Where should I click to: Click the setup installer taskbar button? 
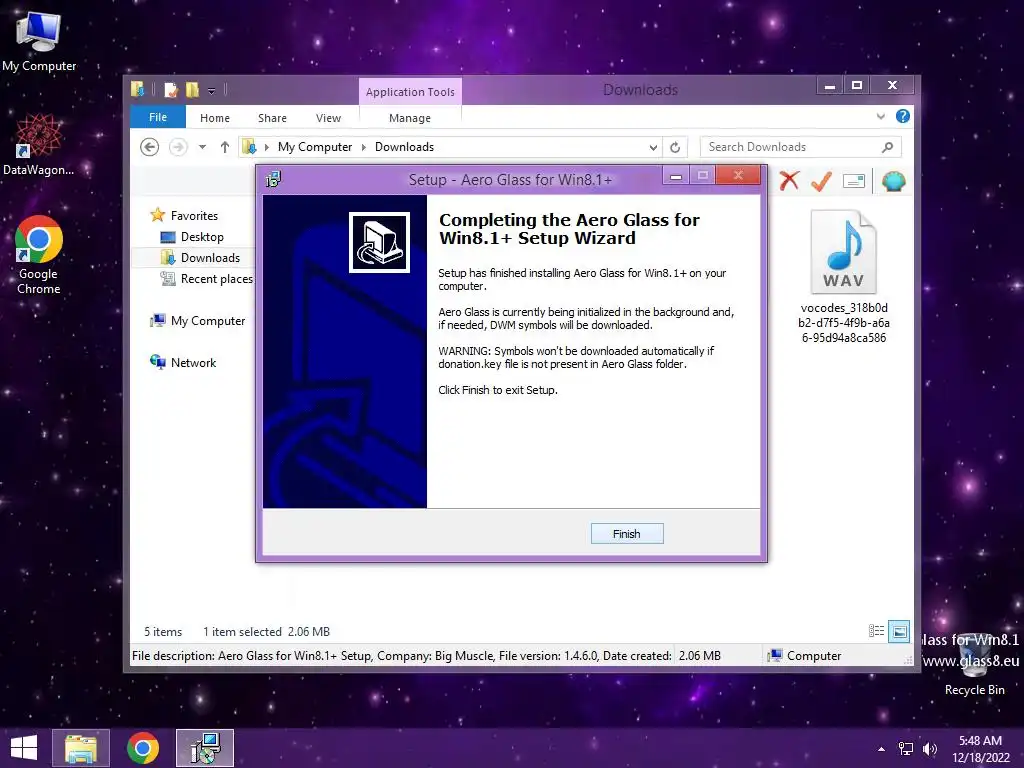[205, 748]
